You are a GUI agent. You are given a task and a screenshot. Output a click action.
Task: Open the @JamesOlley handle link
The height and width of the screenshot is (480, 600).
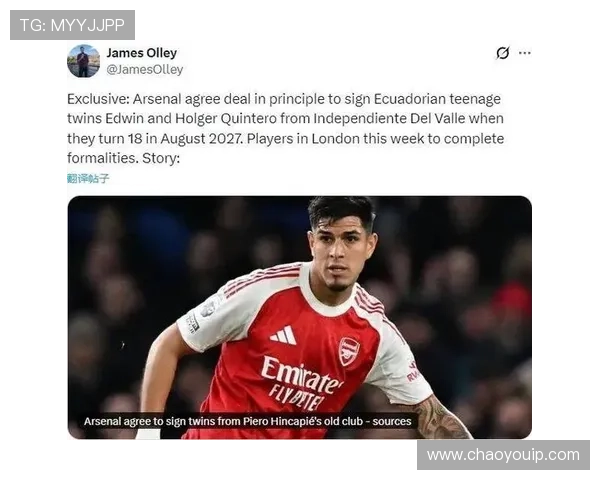(144, 70)
